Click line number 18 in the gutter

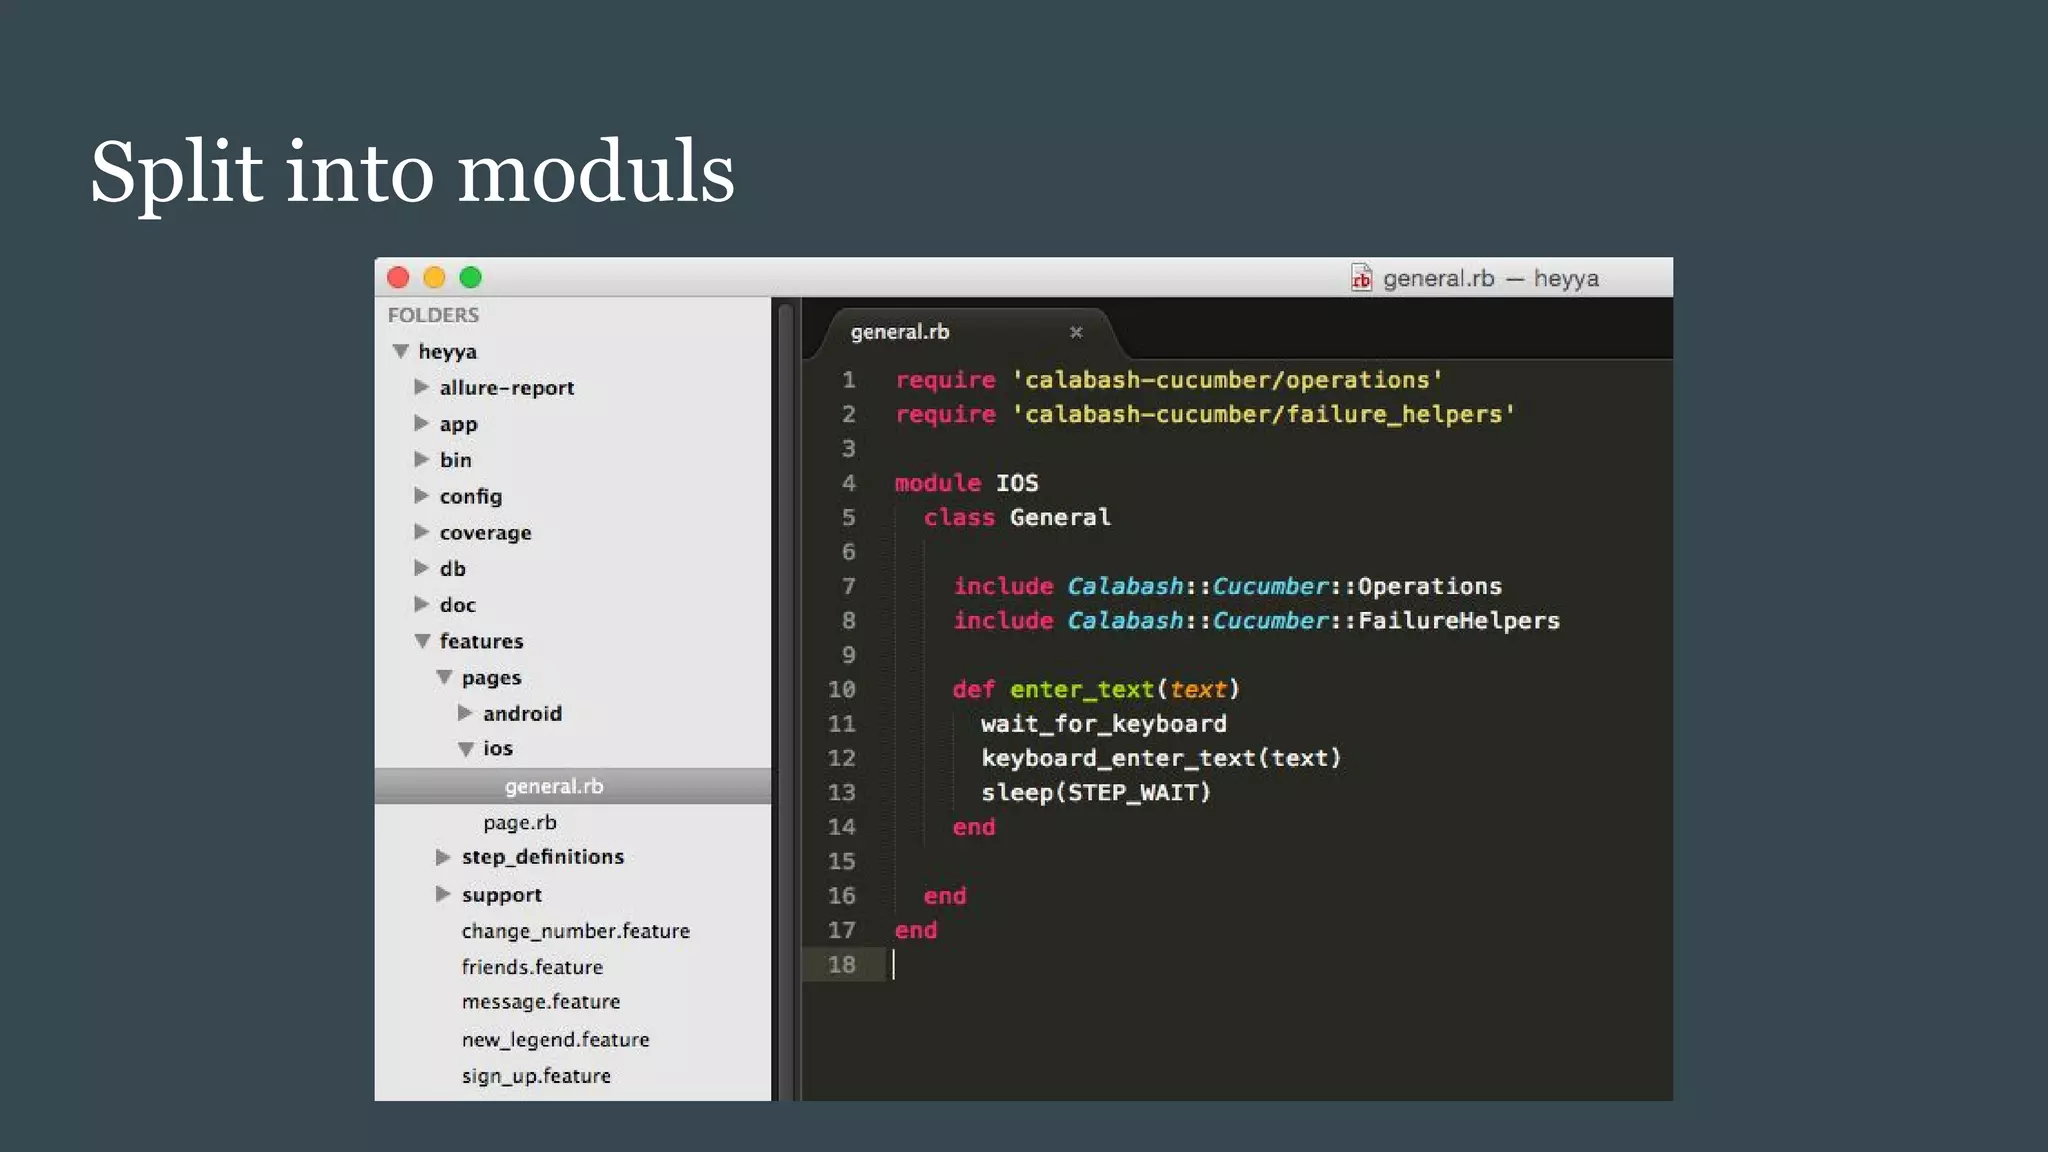click(842, 965)
